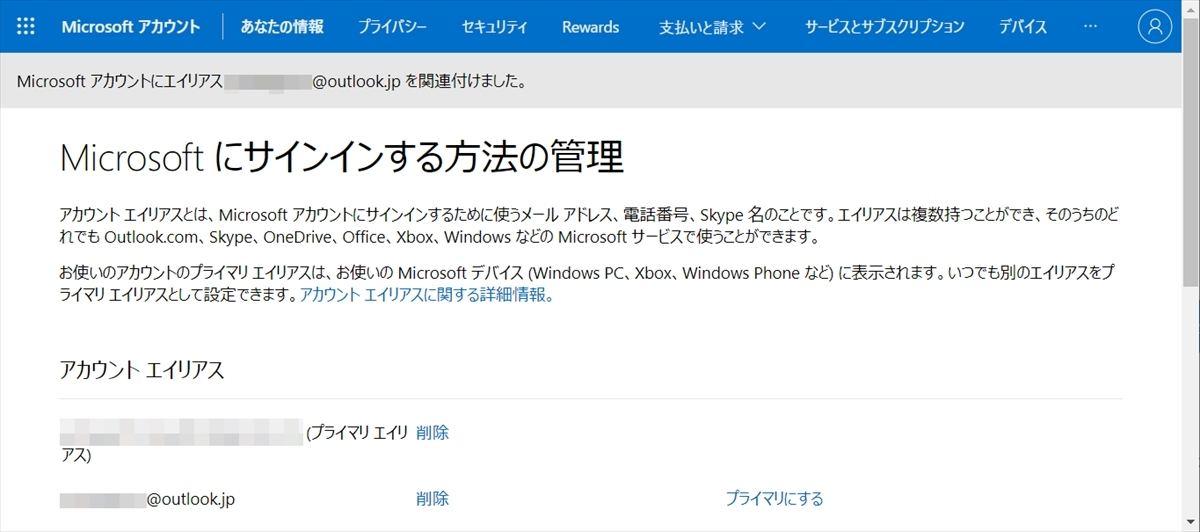Click the Microsoft にサインインする方法の管理 heading

point(342,159)
